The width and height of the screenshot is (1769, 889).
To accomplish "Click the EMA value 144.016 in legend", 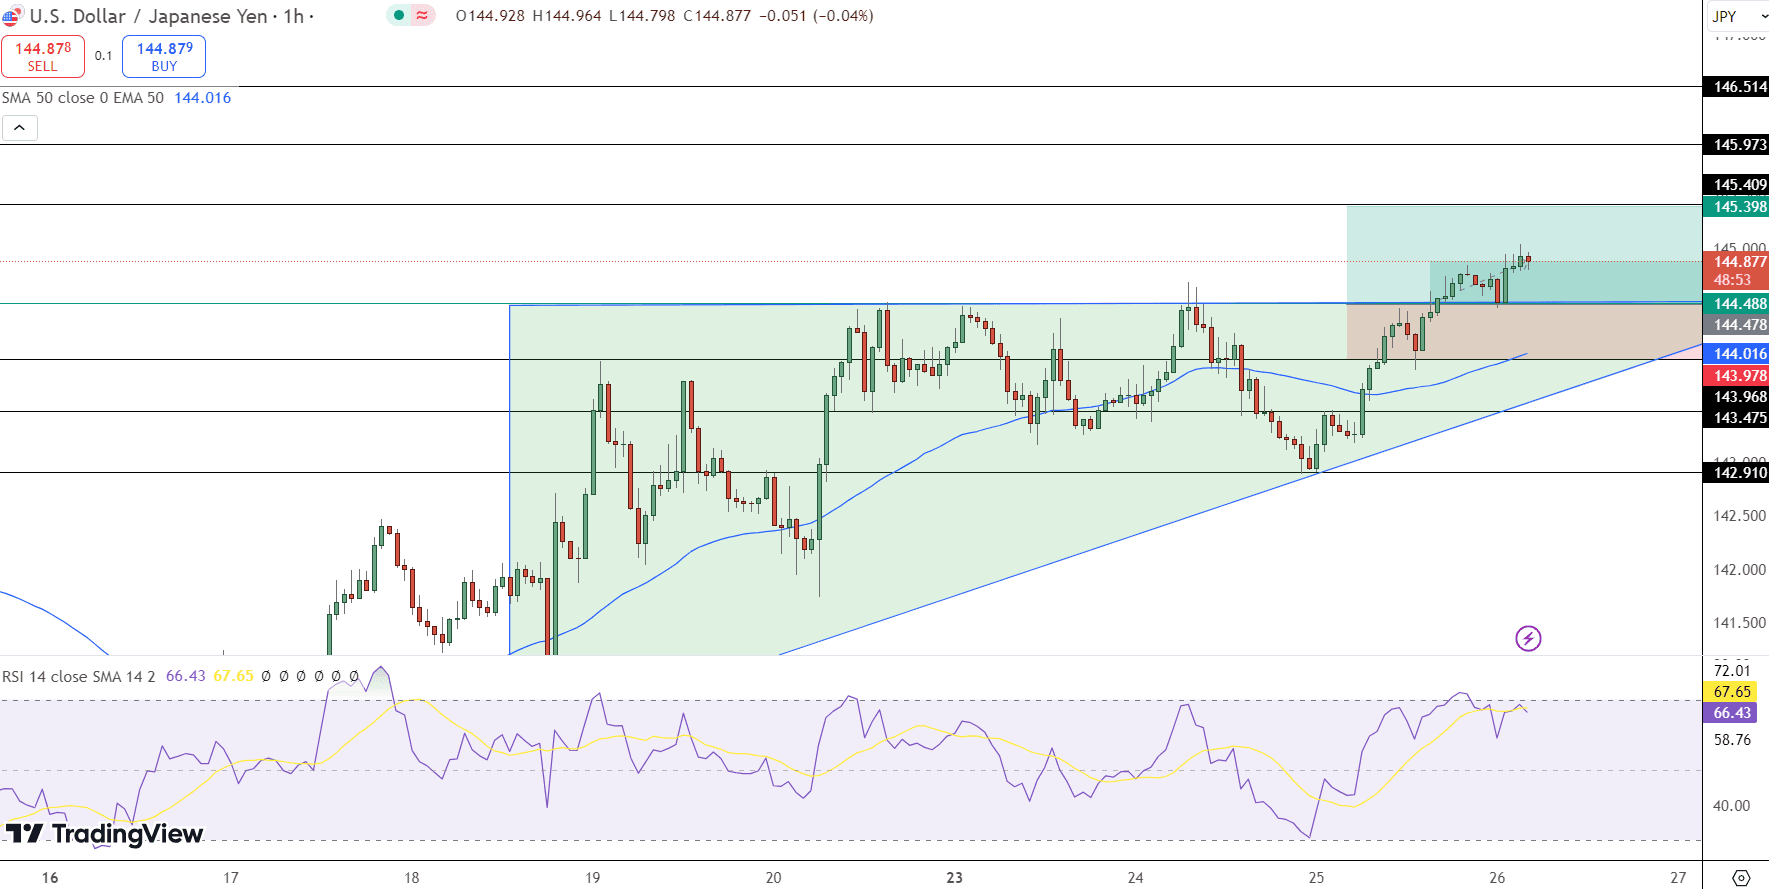I will coord(203,98).
